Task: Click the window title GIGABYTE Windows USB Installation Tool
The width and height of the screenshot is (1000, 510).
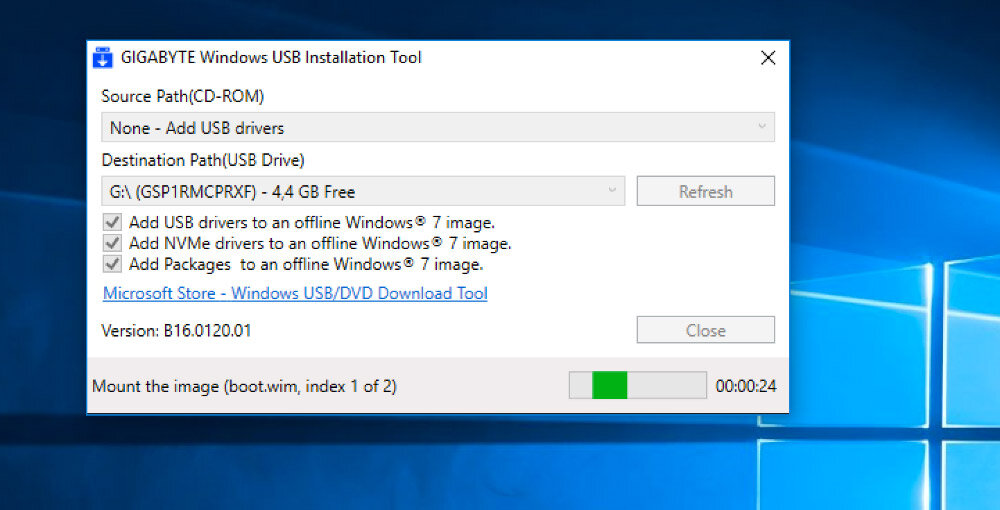Action: [271, 57]
